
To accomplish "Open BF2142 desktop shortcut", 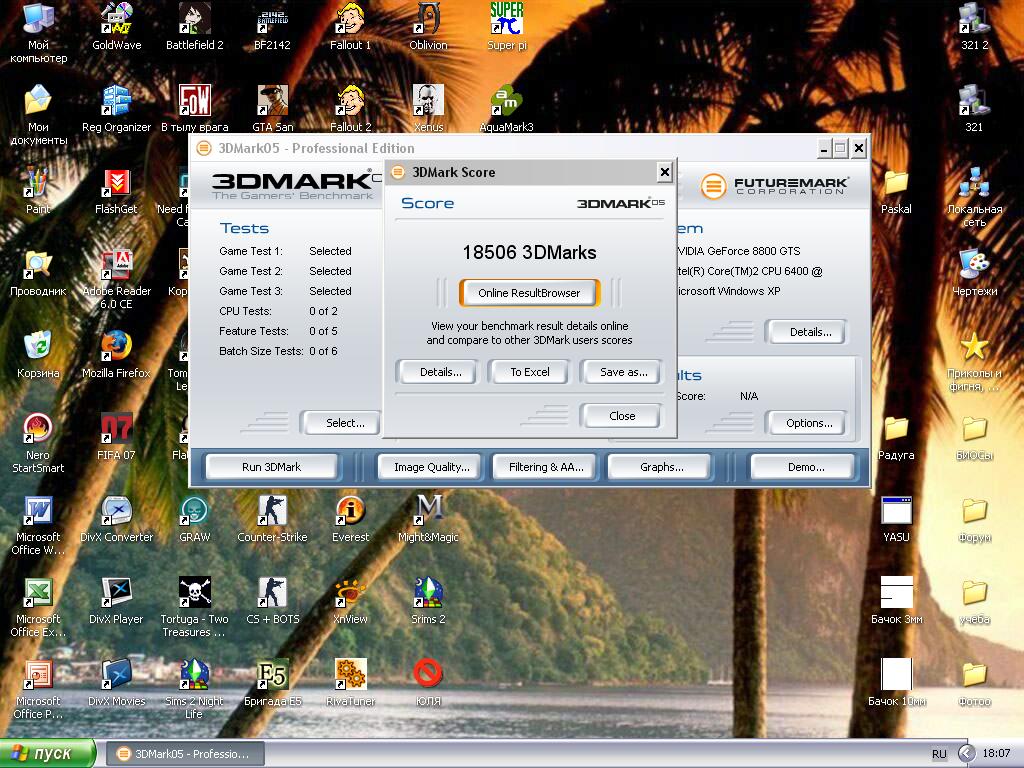I will (x=272, y=27).
